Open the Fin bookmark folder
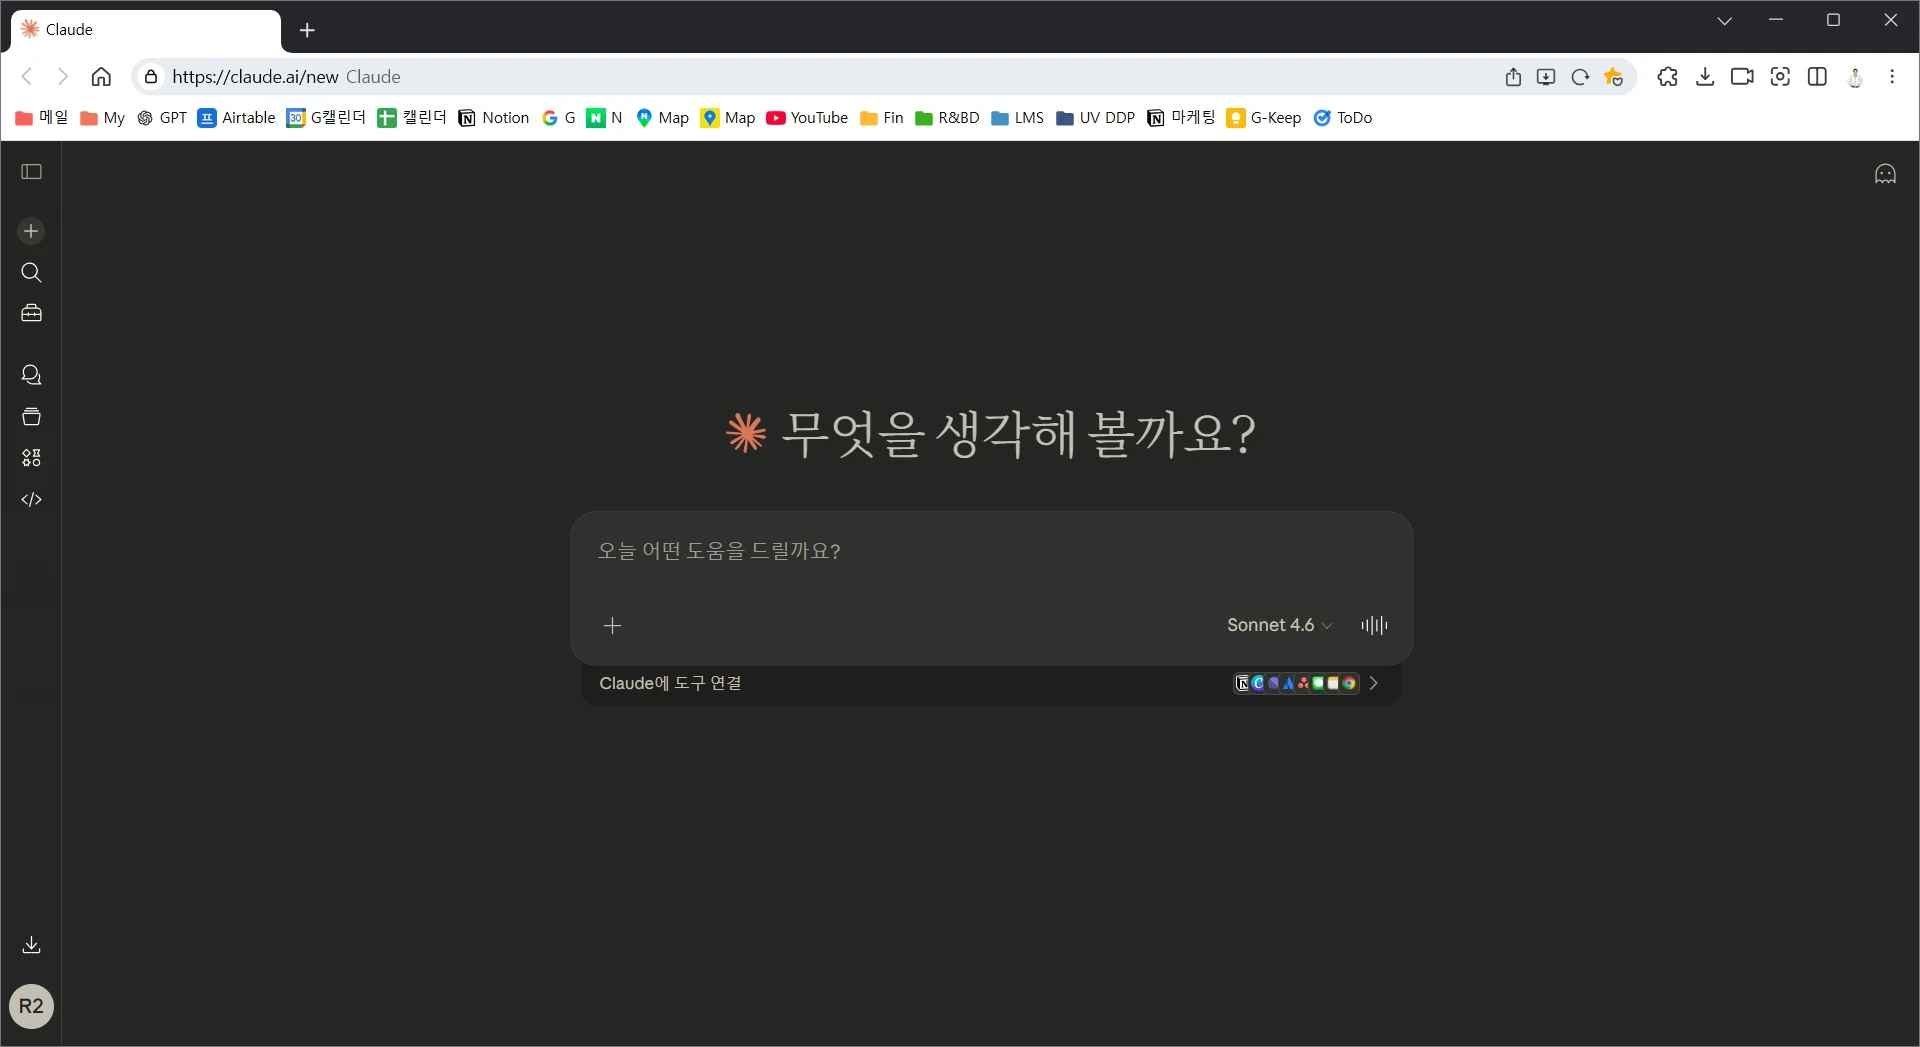 [x=881, y=118]
